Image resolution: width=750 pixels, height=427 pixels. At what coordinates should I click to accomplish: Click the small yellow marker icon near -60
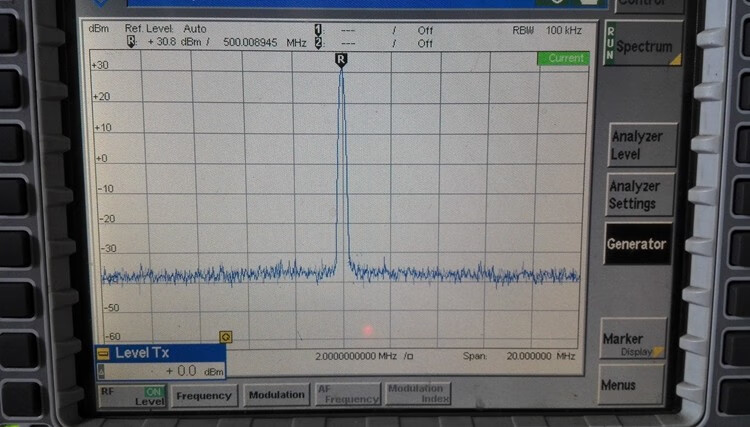click(x=225, y=337)
